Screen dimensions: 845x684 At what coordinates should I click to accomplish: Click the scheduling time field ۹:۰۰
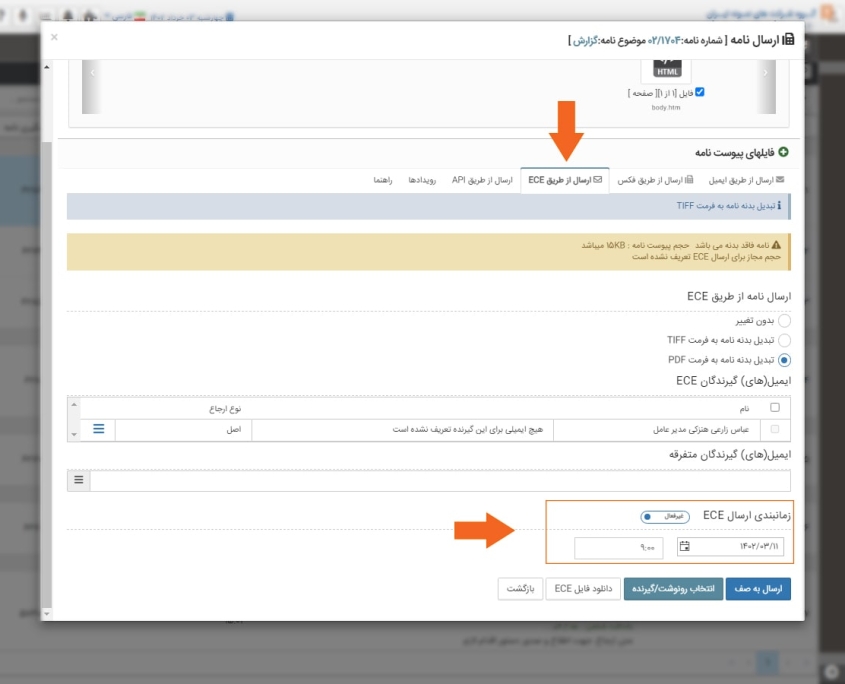[x=618, y=548]
